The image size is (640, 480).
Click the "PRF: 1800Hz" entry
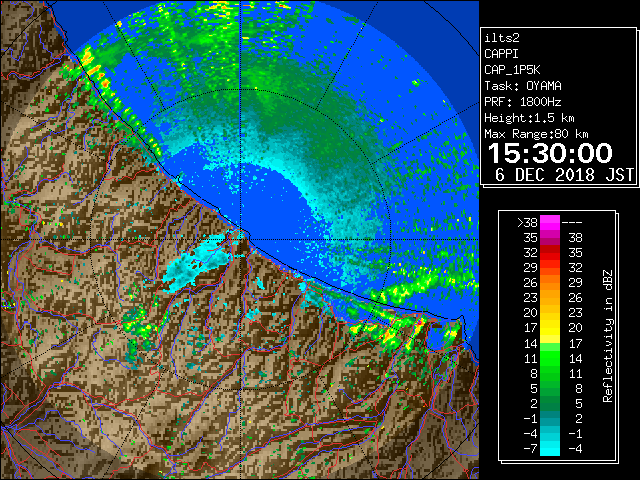point(523,102)
